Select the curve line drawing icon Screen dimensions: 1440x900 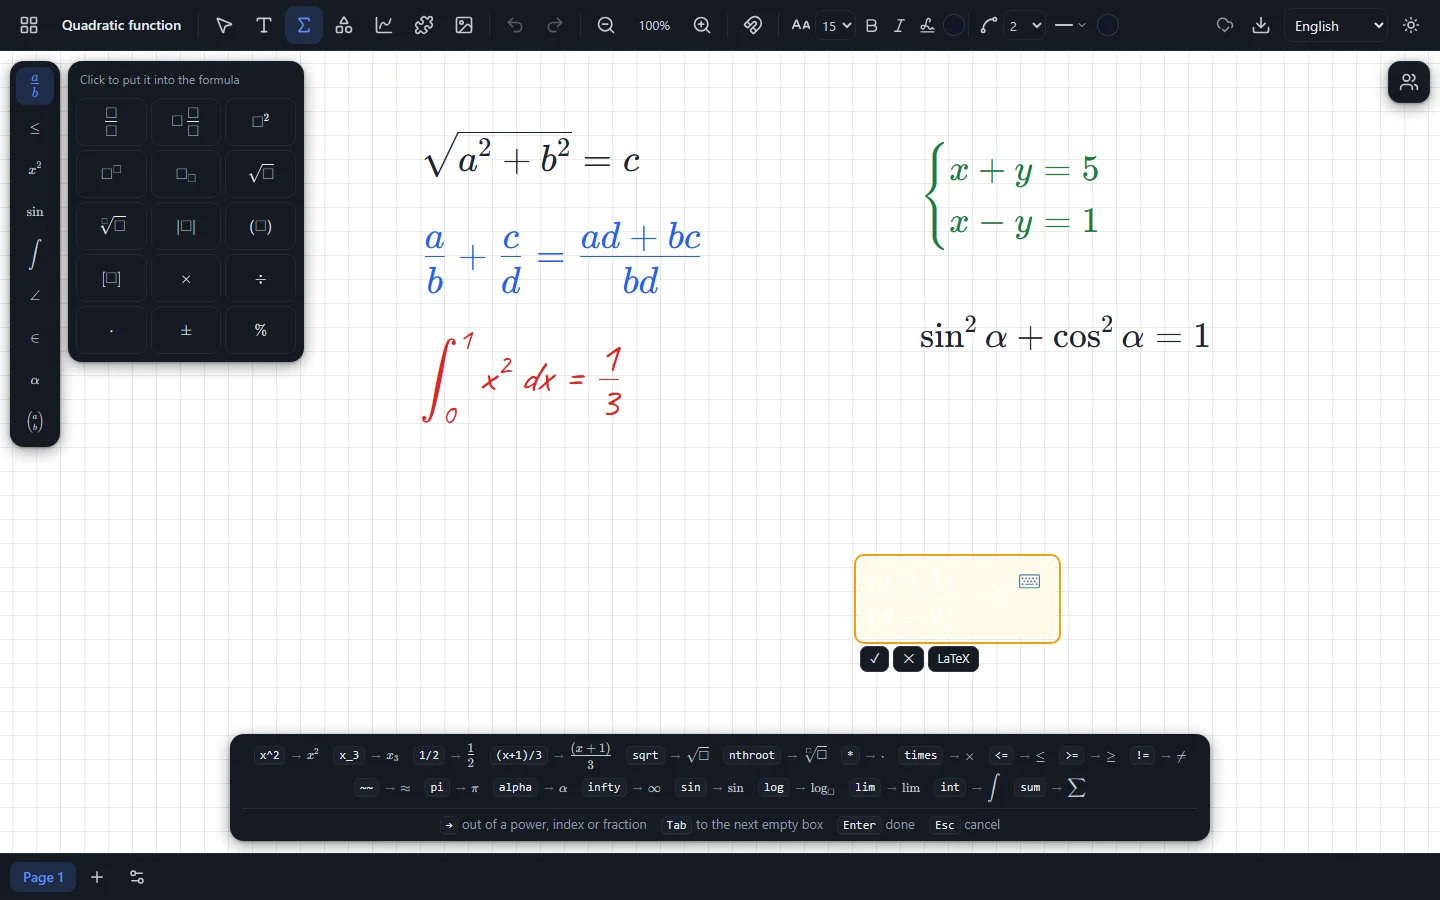989,25
